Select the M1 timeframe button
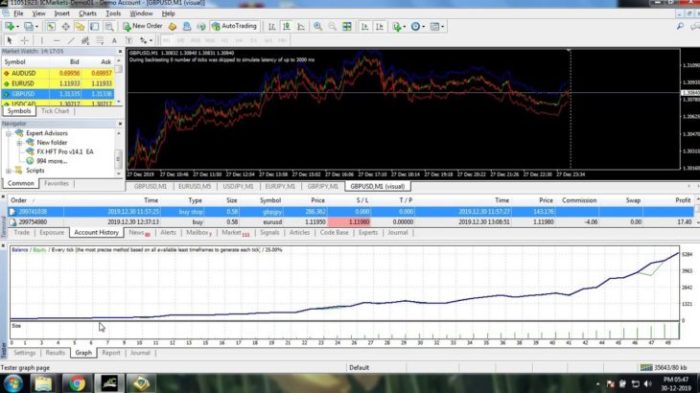 tap(166, 40)
